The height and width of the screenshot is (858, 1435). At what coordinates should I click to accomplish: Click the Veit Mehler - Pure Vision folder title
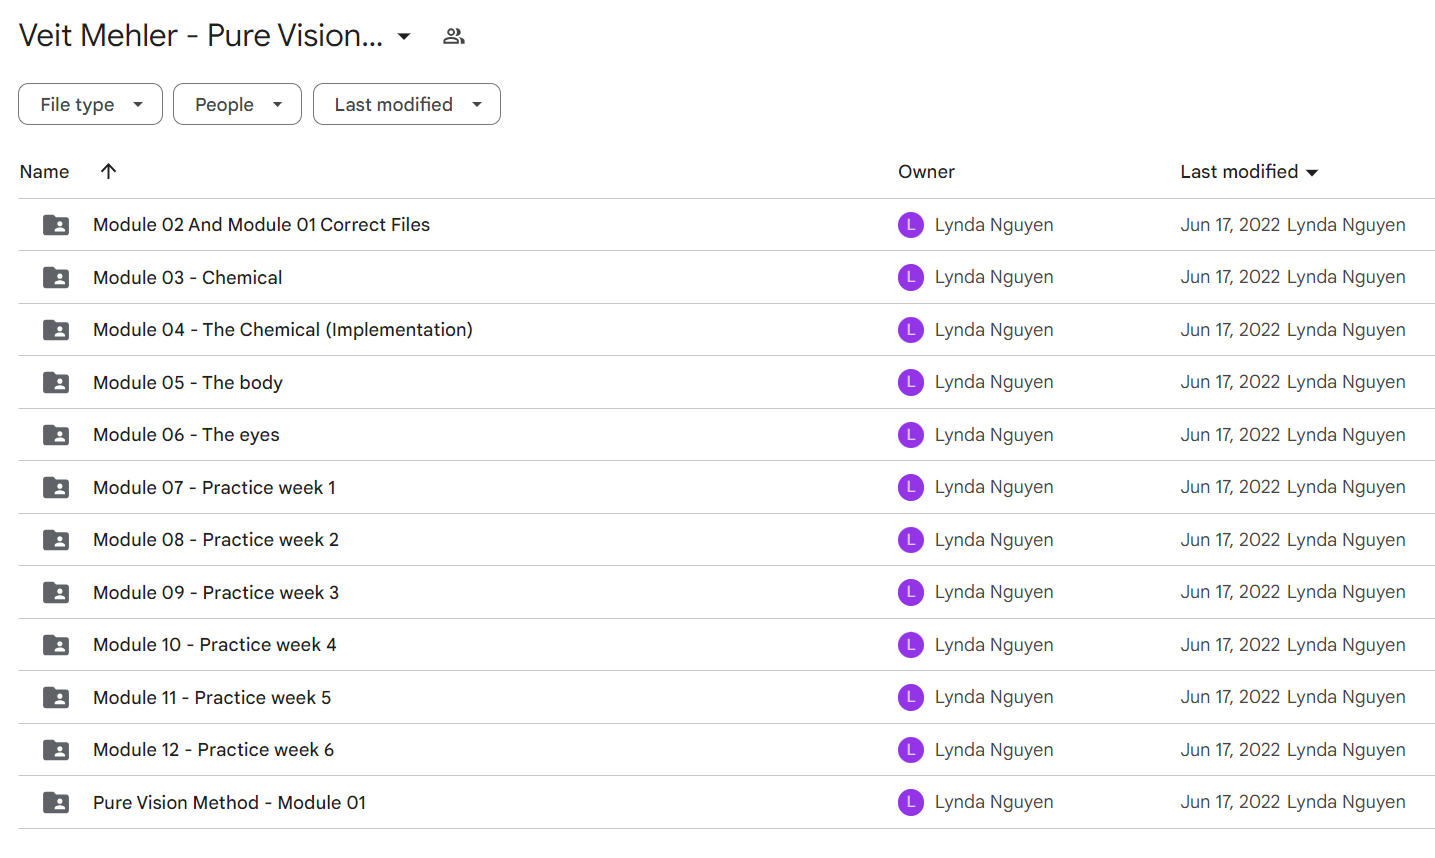[201, 36]
